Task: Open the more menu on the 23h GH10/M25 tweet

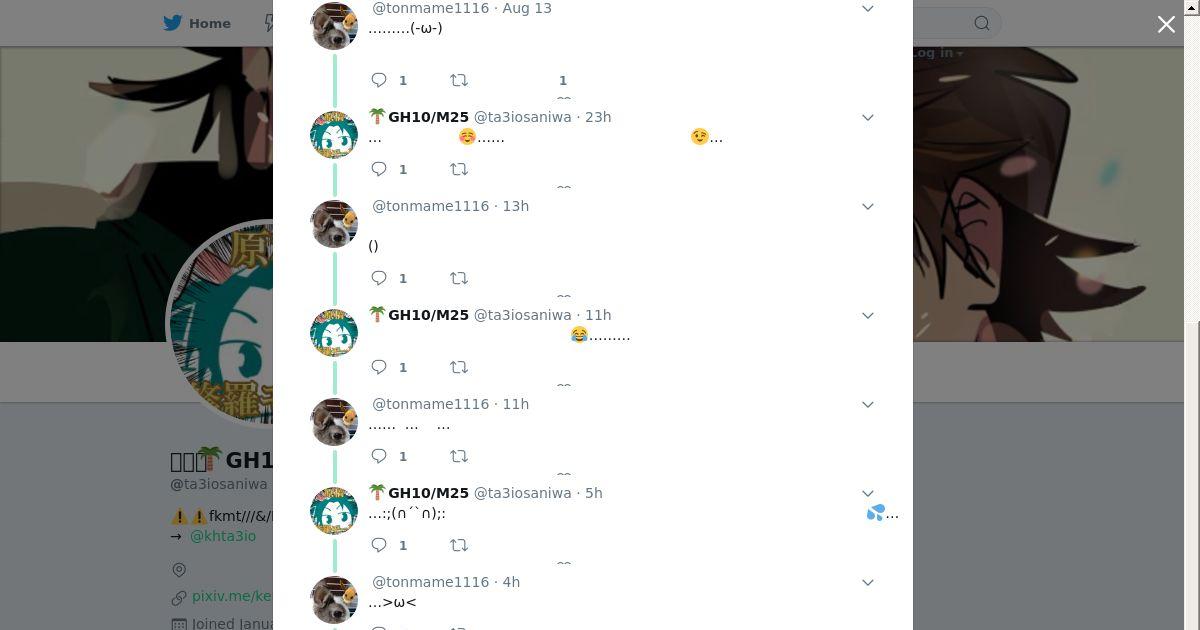Action: click(868, 117)
